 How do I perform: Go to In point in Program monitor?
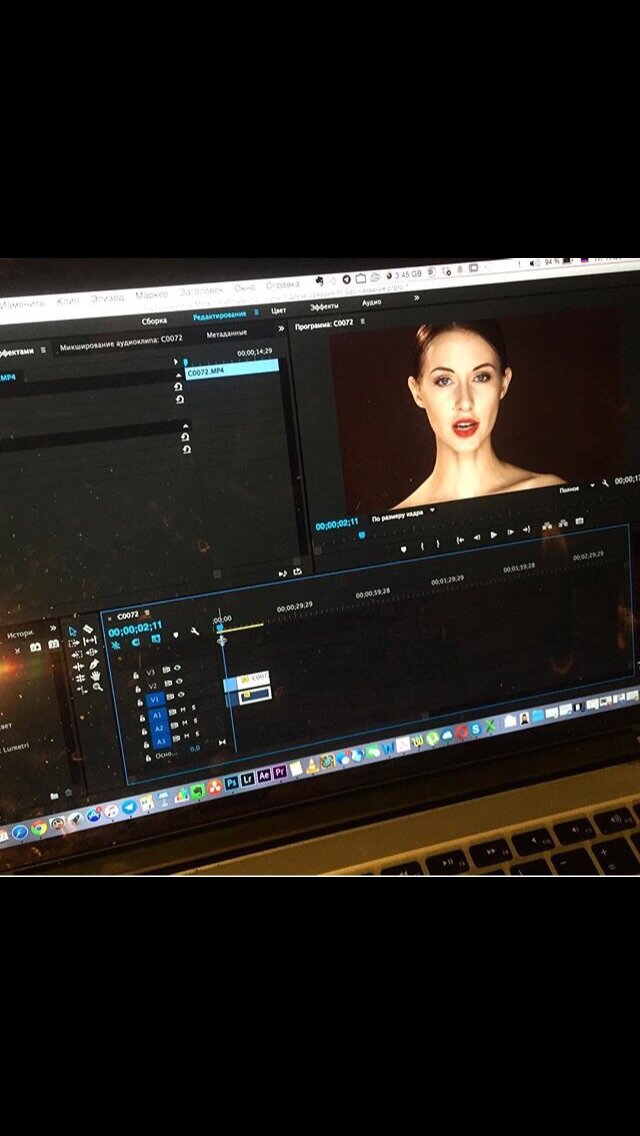460,540
